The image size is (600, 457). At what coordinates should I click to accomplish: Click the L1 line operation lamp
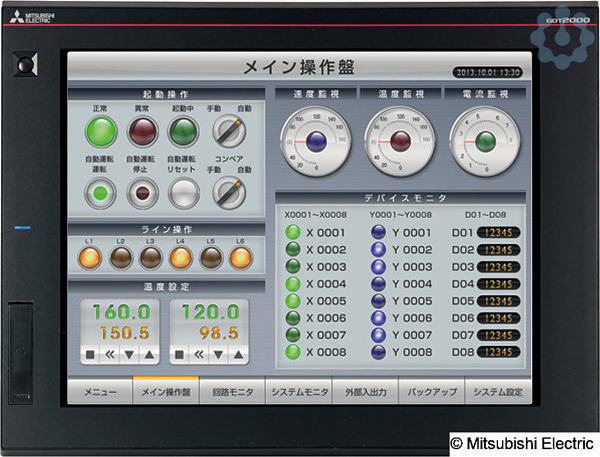pyautogui.click(x=91, y=257)
